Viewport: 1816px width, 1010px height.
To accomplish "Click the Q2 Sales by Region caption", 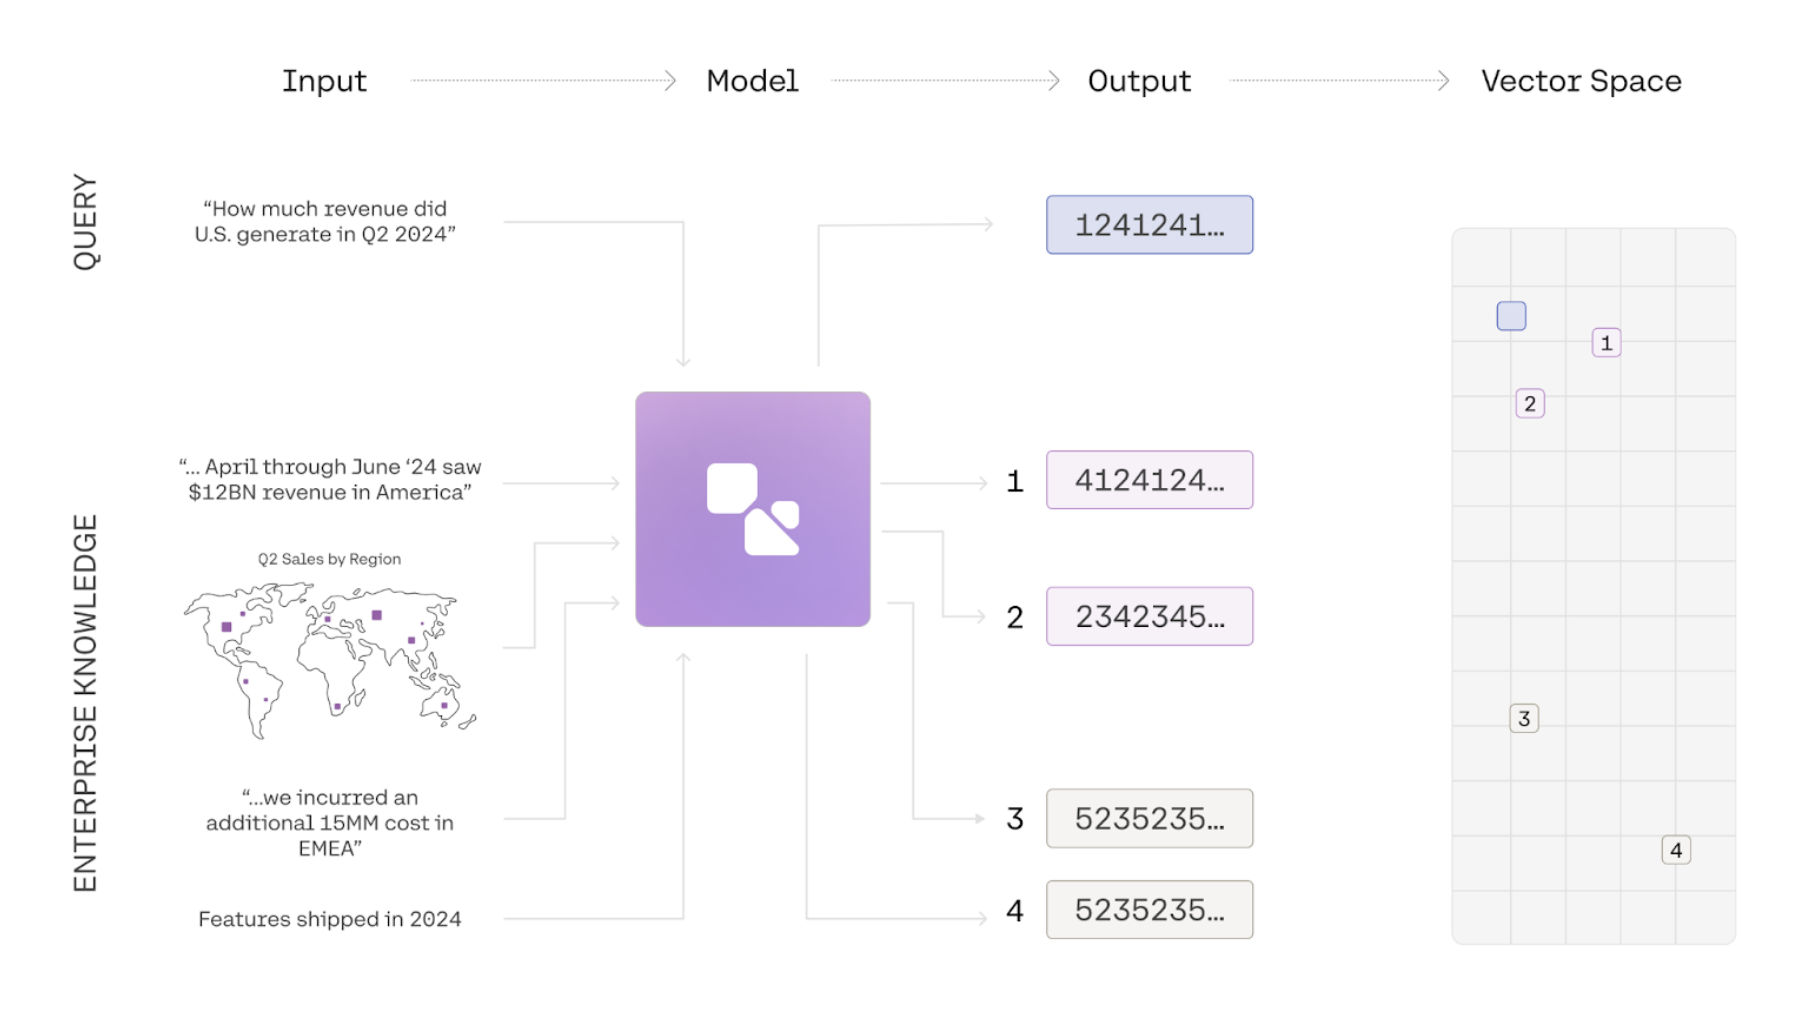I will (328, 559).
